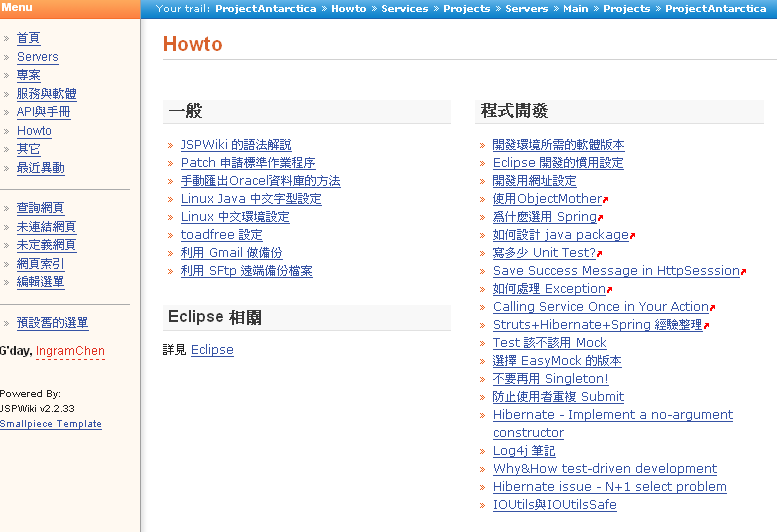Click the red arrow icon after 為什麼選用 Spring

600,218
